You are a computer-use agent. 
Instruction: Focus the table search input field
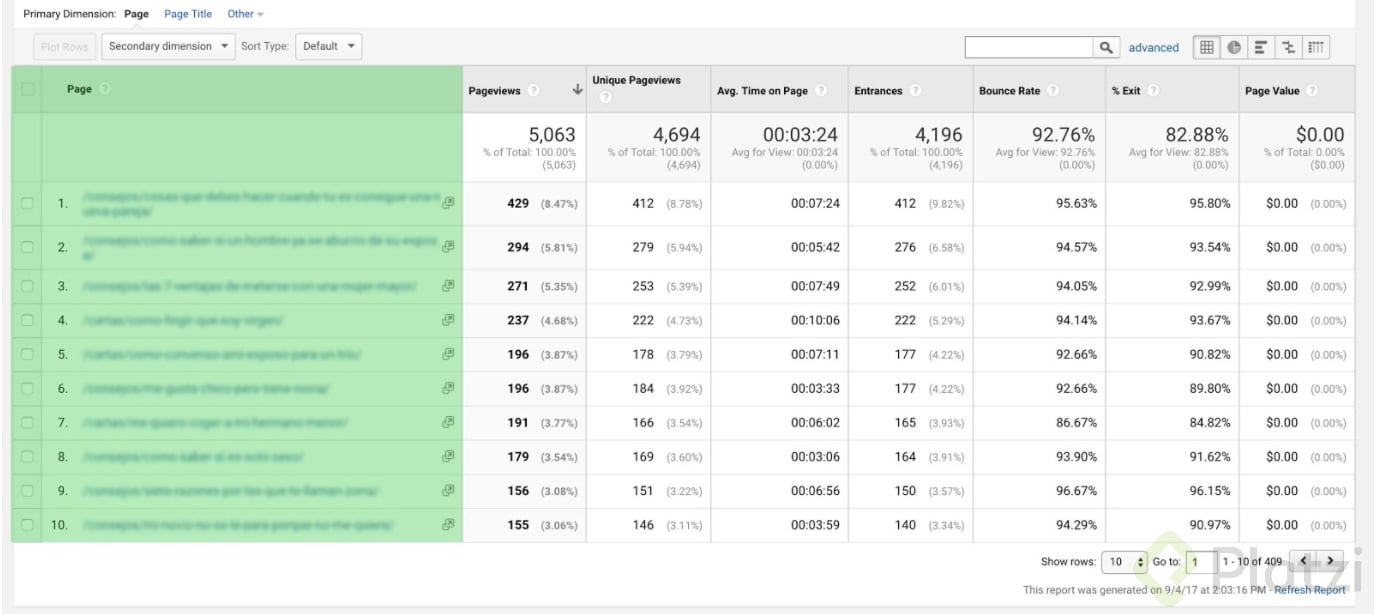(1029, 47)
